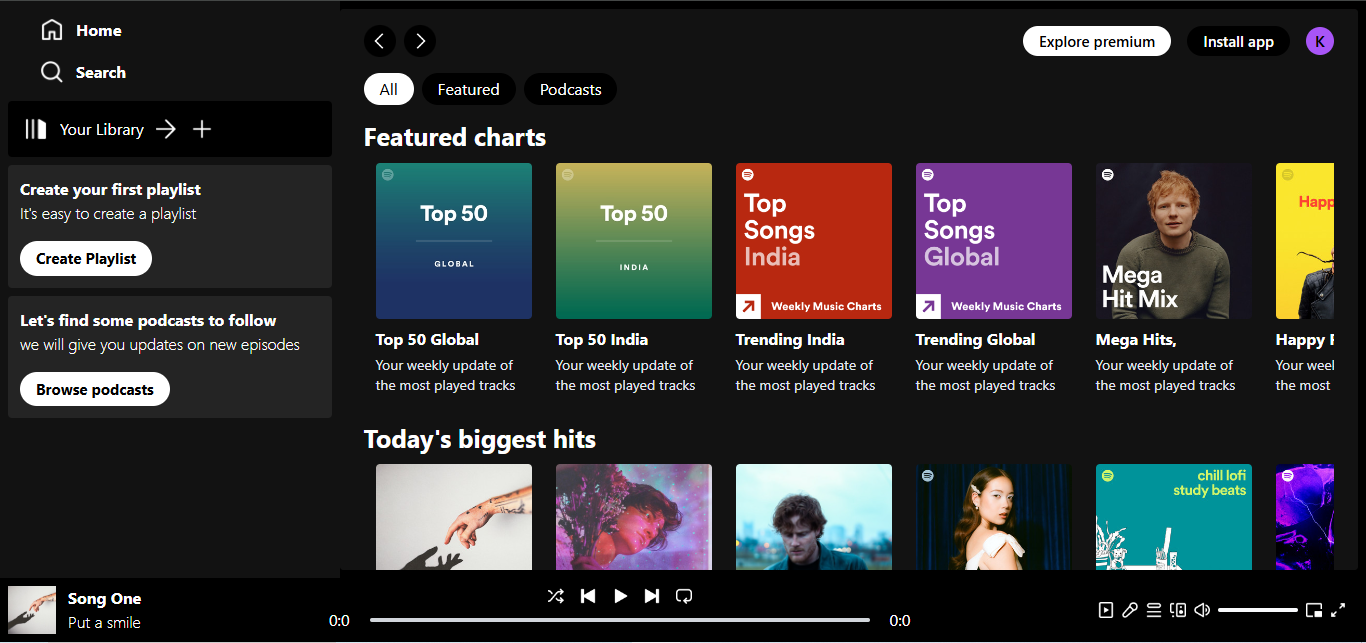The width and height of the screenshot is (1366, 643).
Task: Open the reaching hands playlist cover
Action: pos(454,517)
